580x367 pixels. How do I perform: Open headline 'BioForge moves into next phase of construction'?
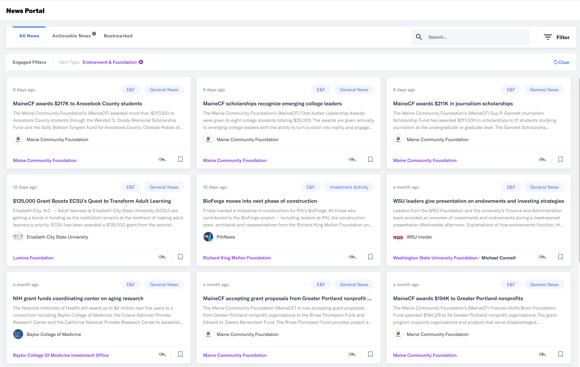(260, 201)
